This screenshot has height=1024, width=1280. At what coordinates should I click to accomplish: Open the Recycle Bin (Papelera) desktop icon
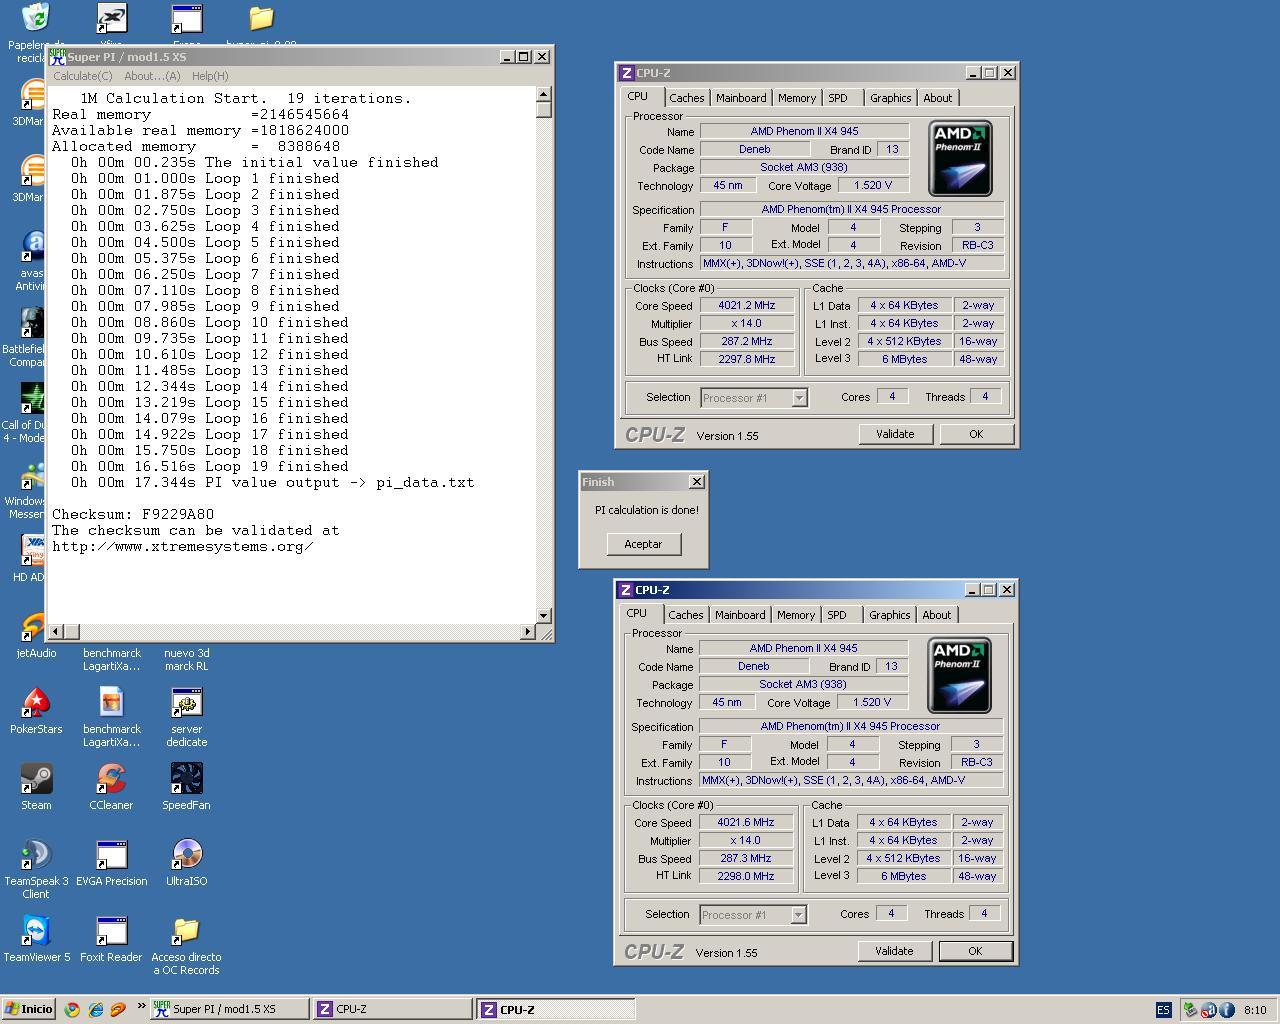[x=36, y=18]
